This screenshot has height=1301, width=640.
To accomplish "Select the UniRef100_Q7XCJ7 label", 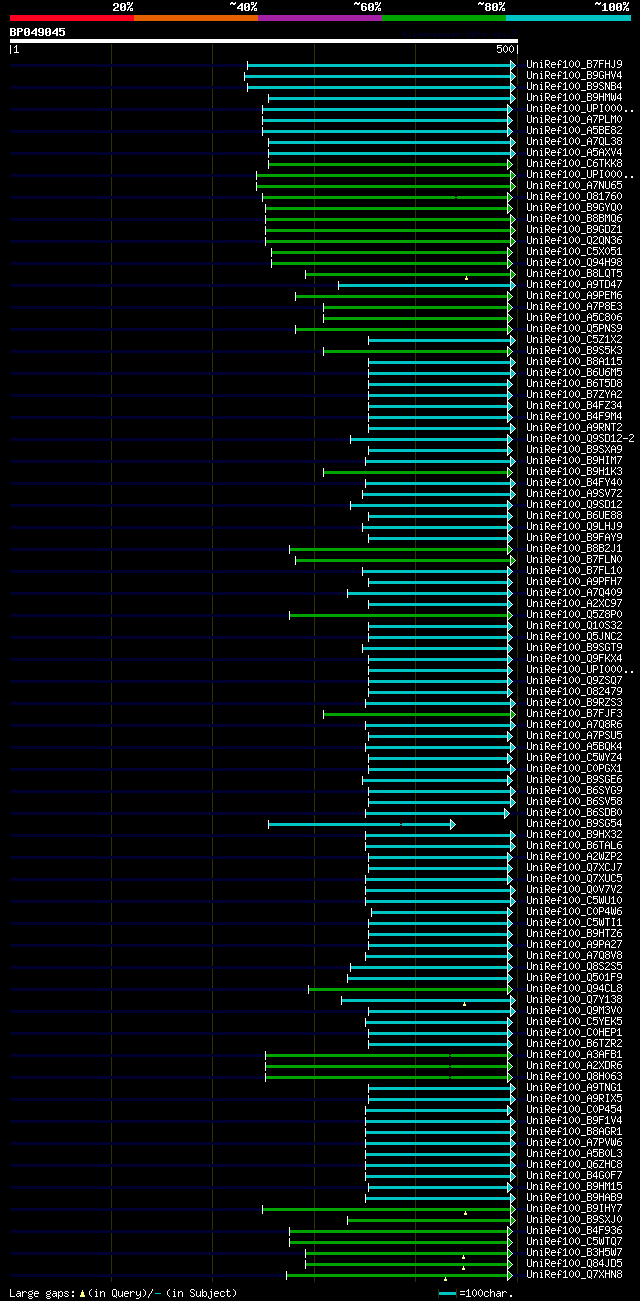I will point(574,867).
